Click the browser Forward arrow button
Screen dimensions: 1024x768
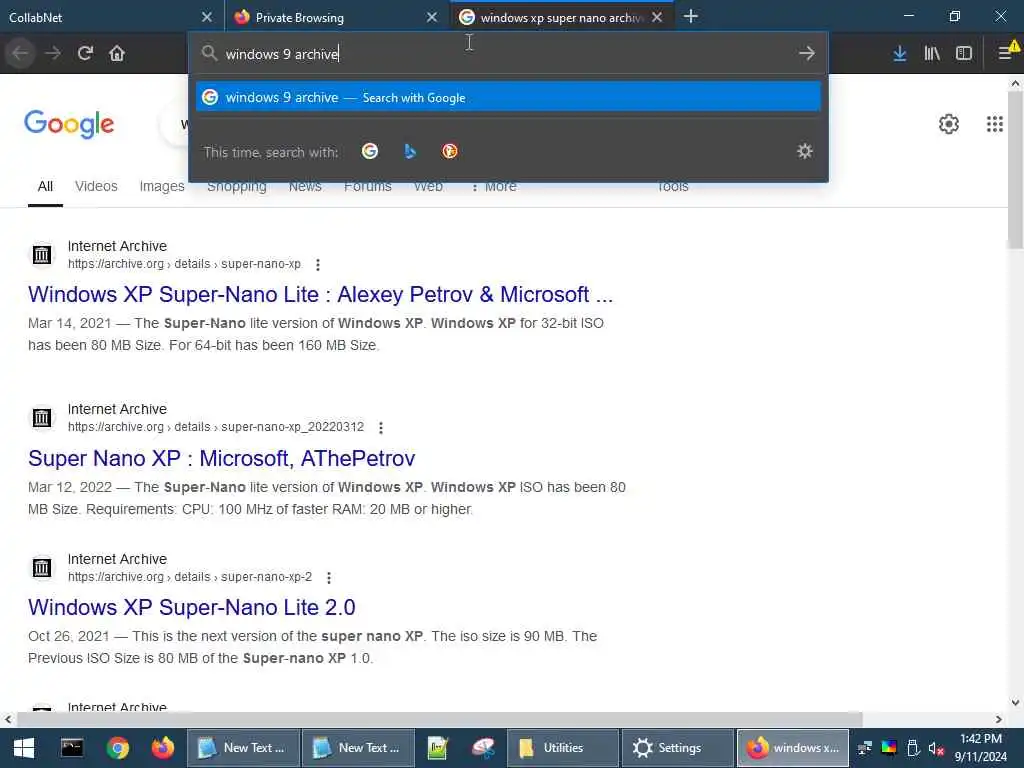pyautogui.click(x=53, y=53)
